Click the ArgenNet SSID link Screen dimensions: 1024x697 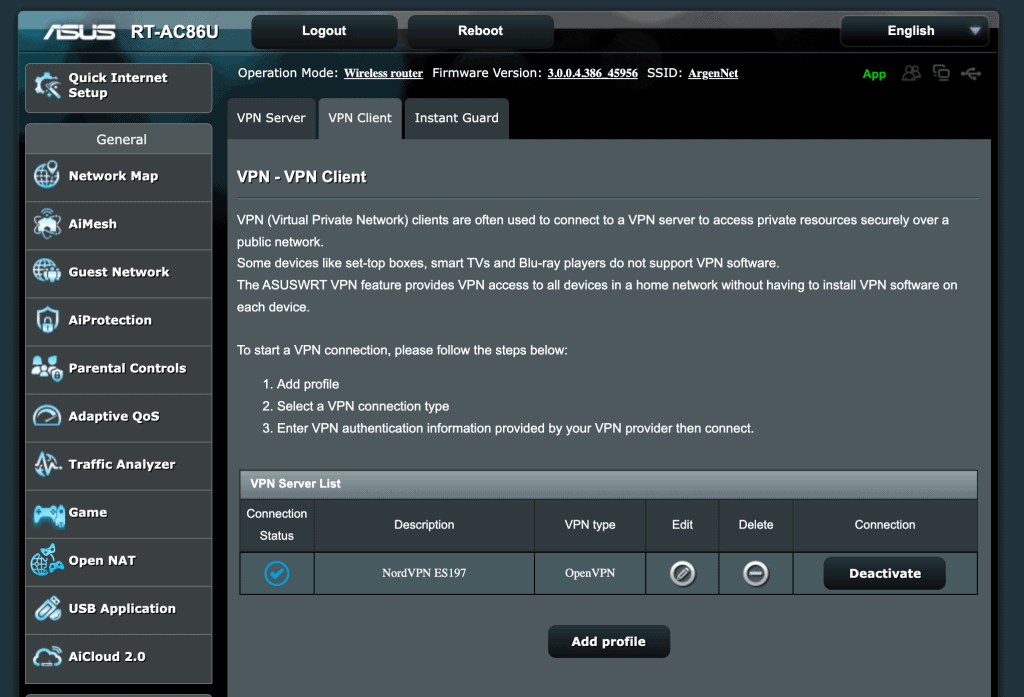pos(713,73)
